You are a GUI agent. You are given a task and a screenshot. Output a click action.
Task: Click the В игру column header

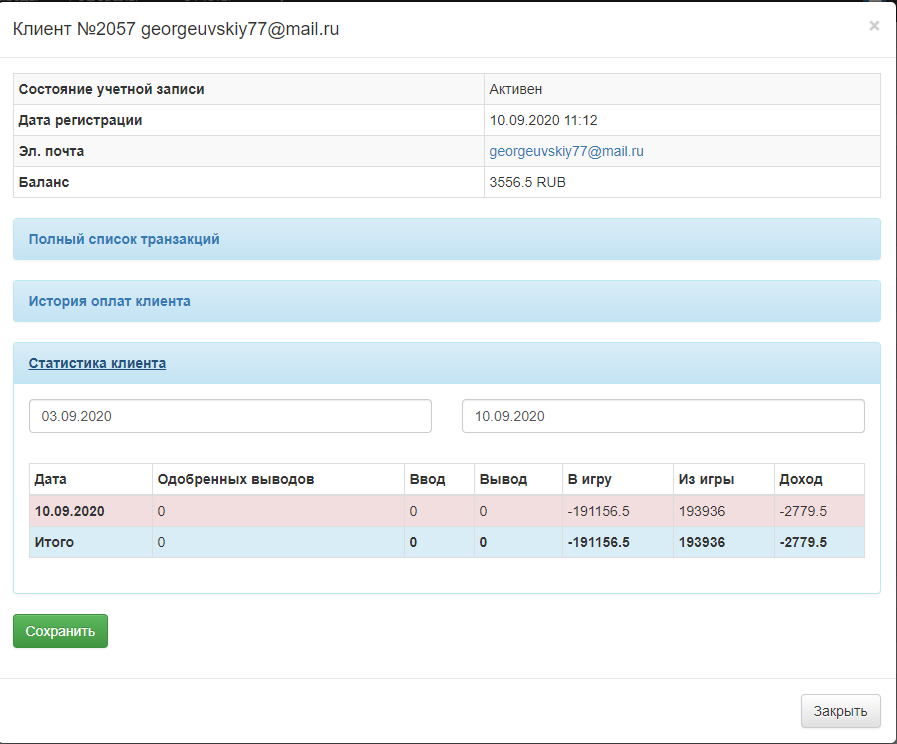[589, 480]
